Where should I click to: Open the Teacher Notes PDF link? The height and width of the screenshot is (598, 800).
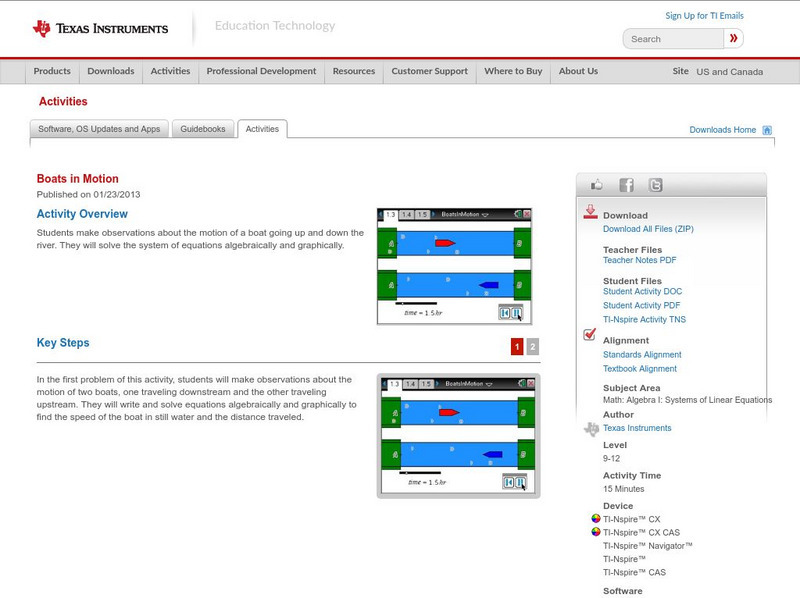pyautogui.click(x=639, y=261)
